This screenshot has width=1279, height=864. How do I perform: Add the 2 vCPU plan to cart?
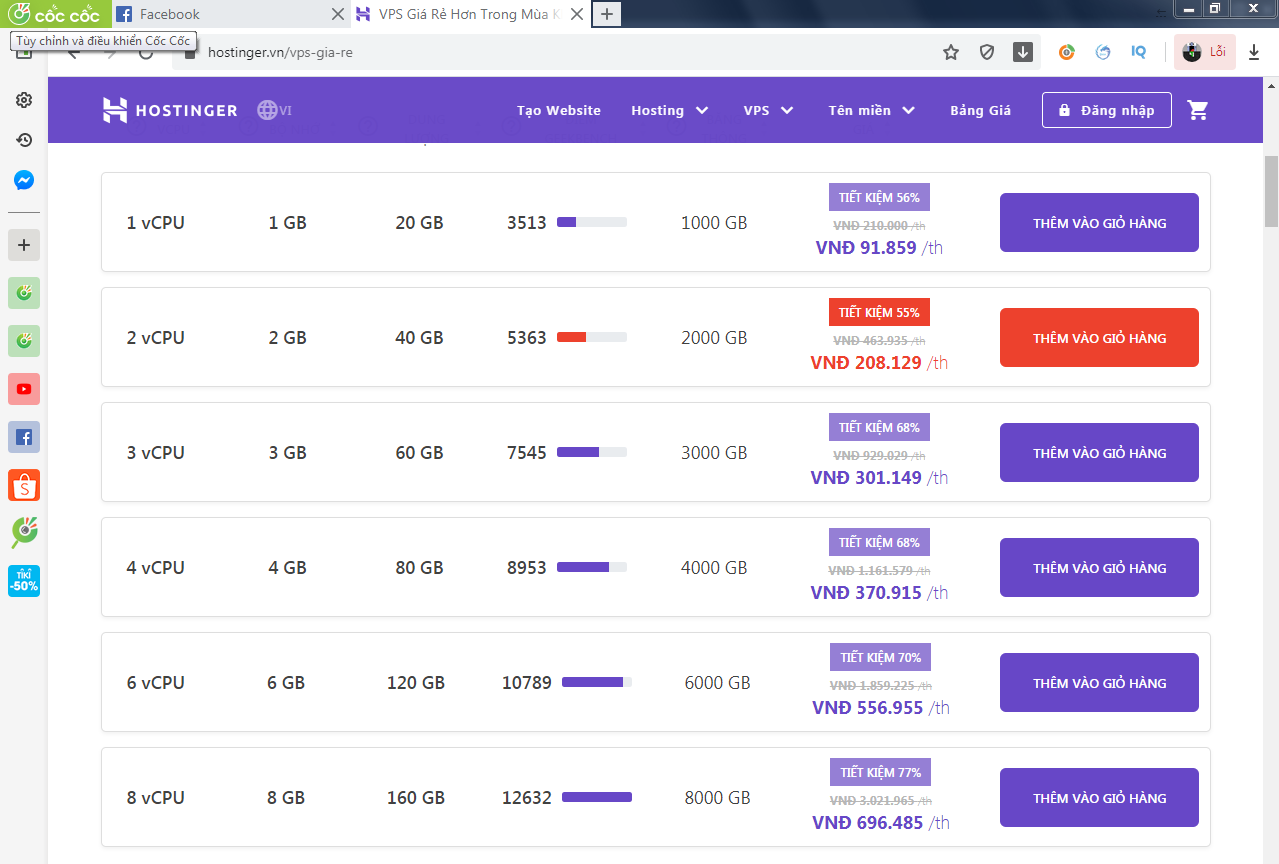(1099, 338)
